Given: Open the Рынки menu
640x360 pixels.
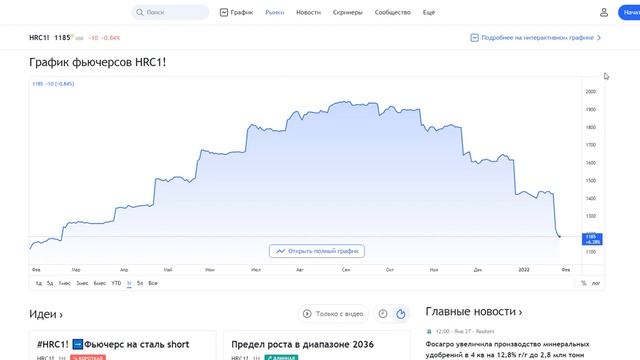Looking at the screenshot, I should coord(274,12).
